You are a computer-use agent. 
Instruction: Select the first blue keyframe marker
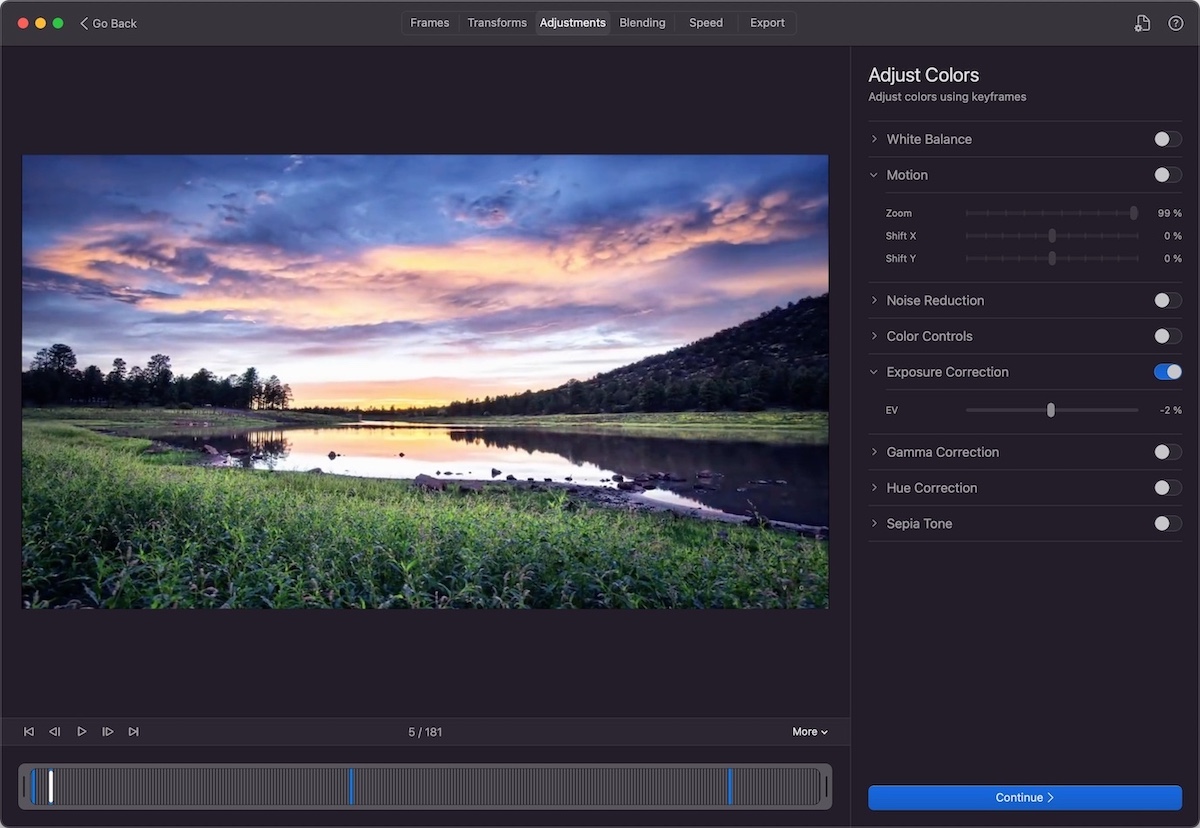34,786
